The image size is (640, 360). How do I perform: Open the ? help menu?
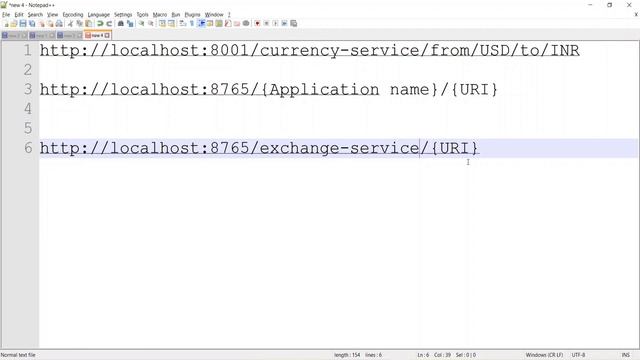point(229,15)
